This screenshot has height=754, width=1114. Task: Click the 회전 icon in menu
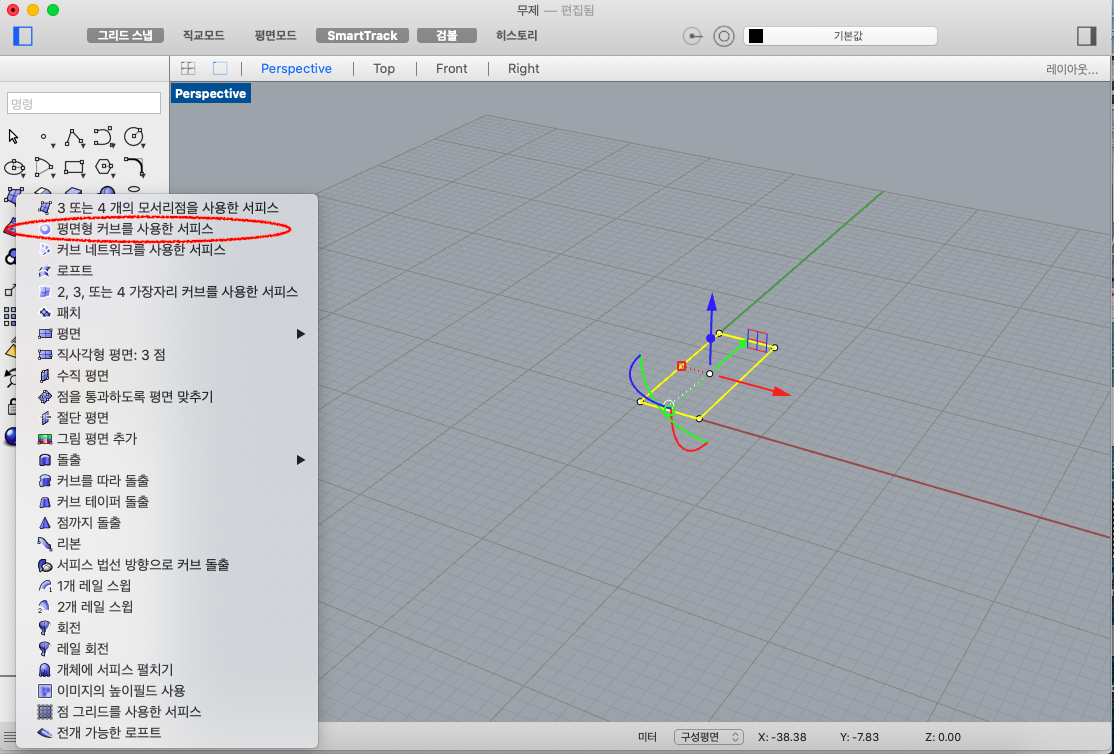45,628
